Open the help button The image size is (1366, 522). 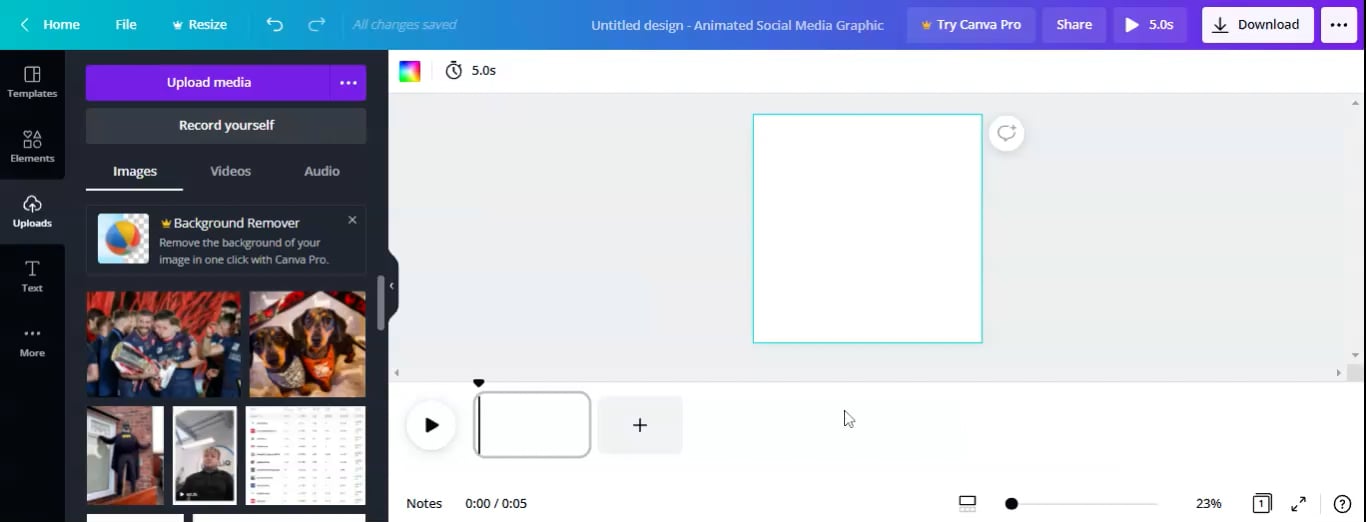point(1343,504)
